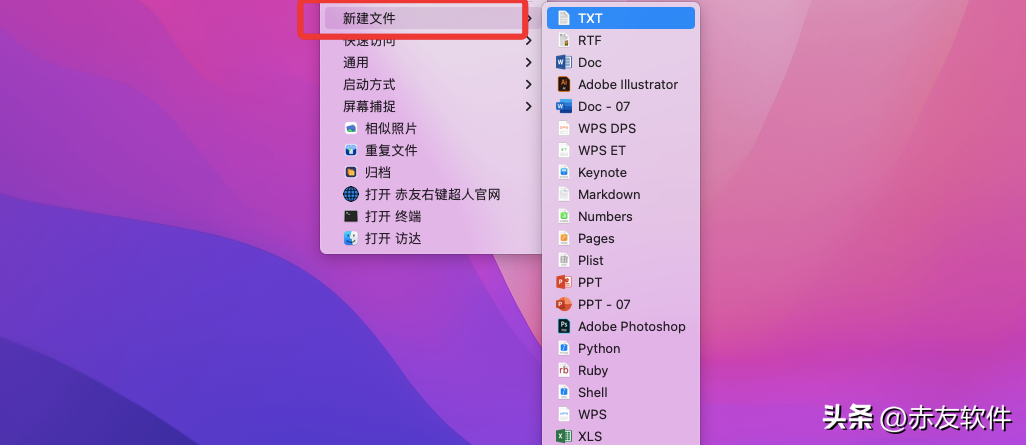Click the TXT file icon

click(x=563, y=18)
